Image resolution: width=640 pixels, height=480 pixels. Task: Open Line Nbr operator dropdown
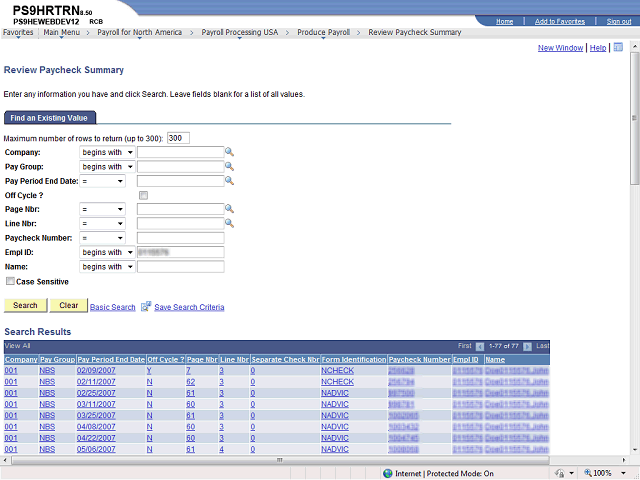click(x=102, y=223)
